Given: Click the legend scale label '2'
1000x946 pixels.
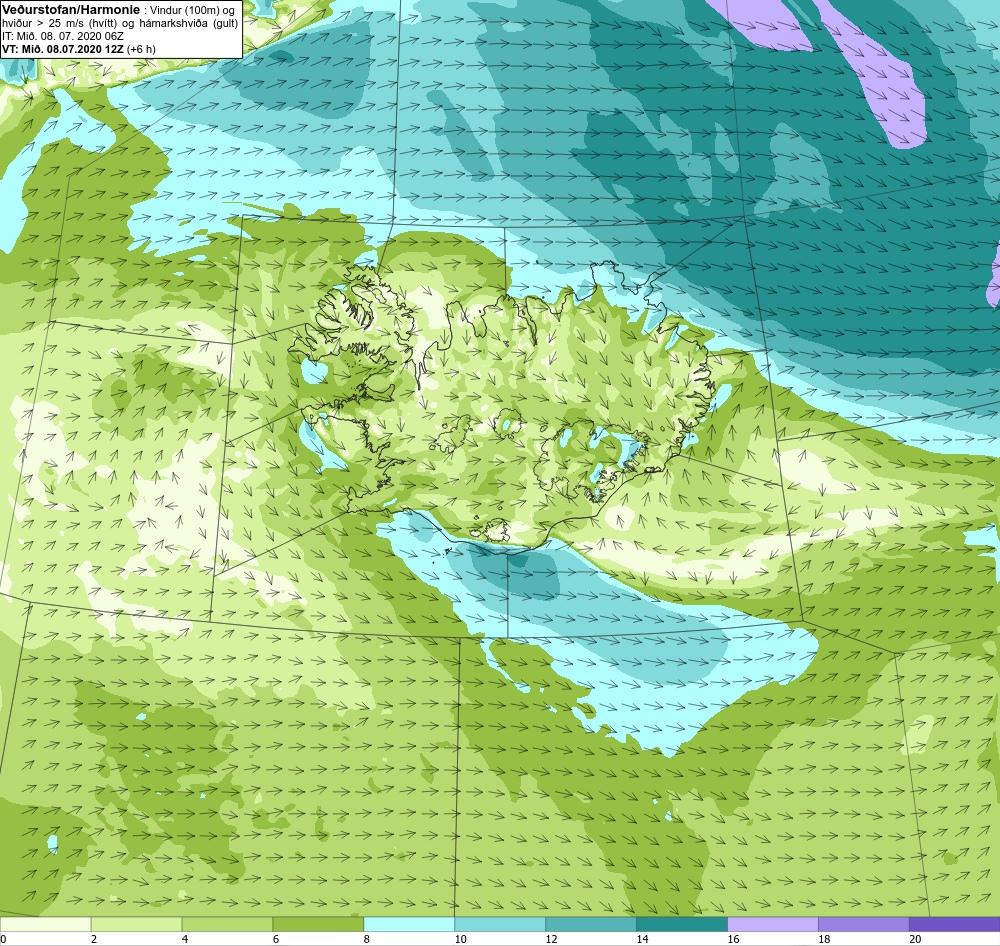Looking at the screenshot, I should click(94, 939).
